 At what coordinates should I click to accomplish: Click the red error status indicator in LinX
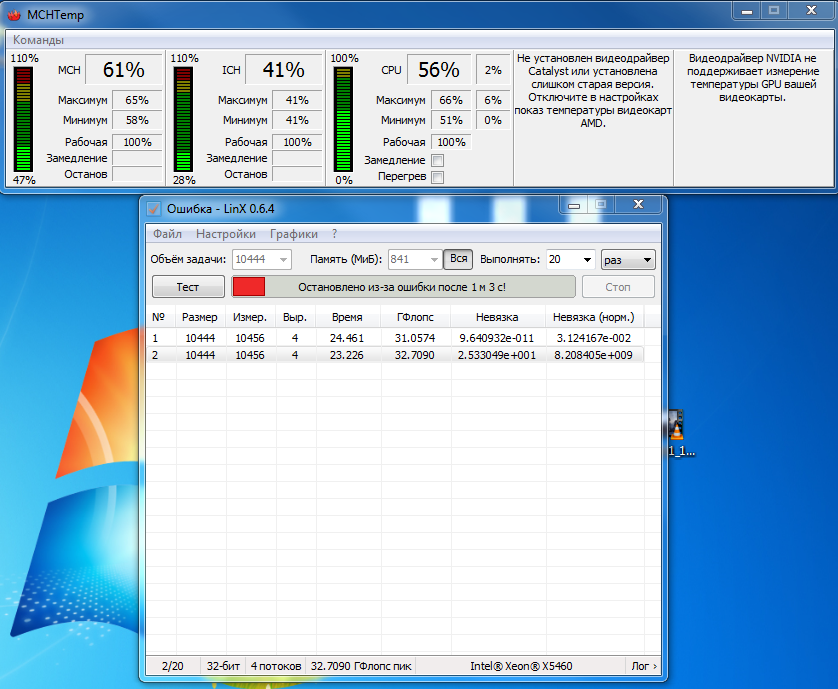click(x=249, y=287)
